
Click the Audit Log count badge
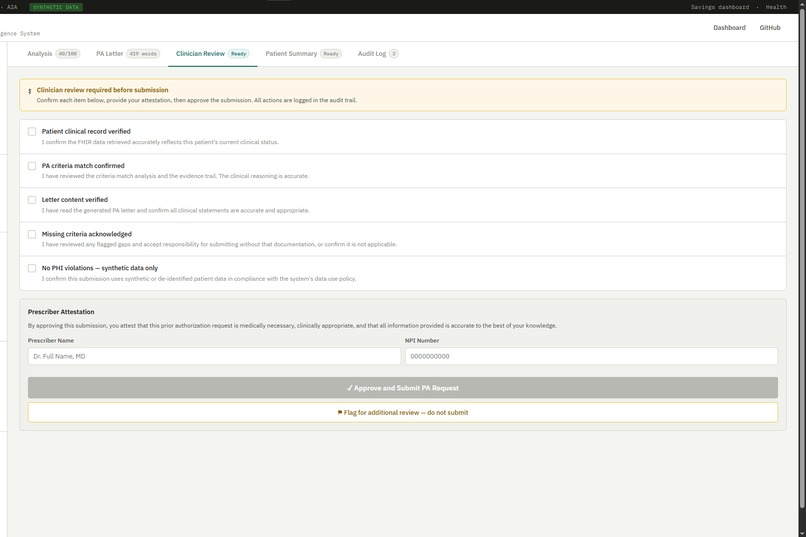(394, 53)
